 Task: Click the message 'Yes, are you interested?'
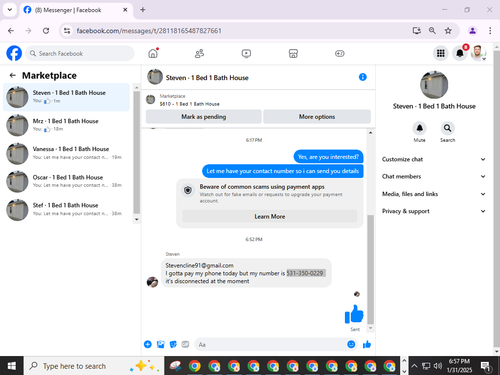tap(328, 157)
